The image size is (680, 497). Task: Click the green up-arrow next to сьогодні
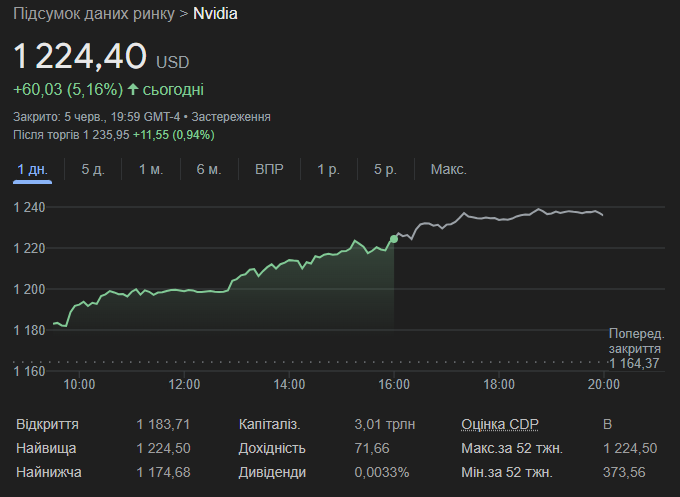[x=133, y=90]
